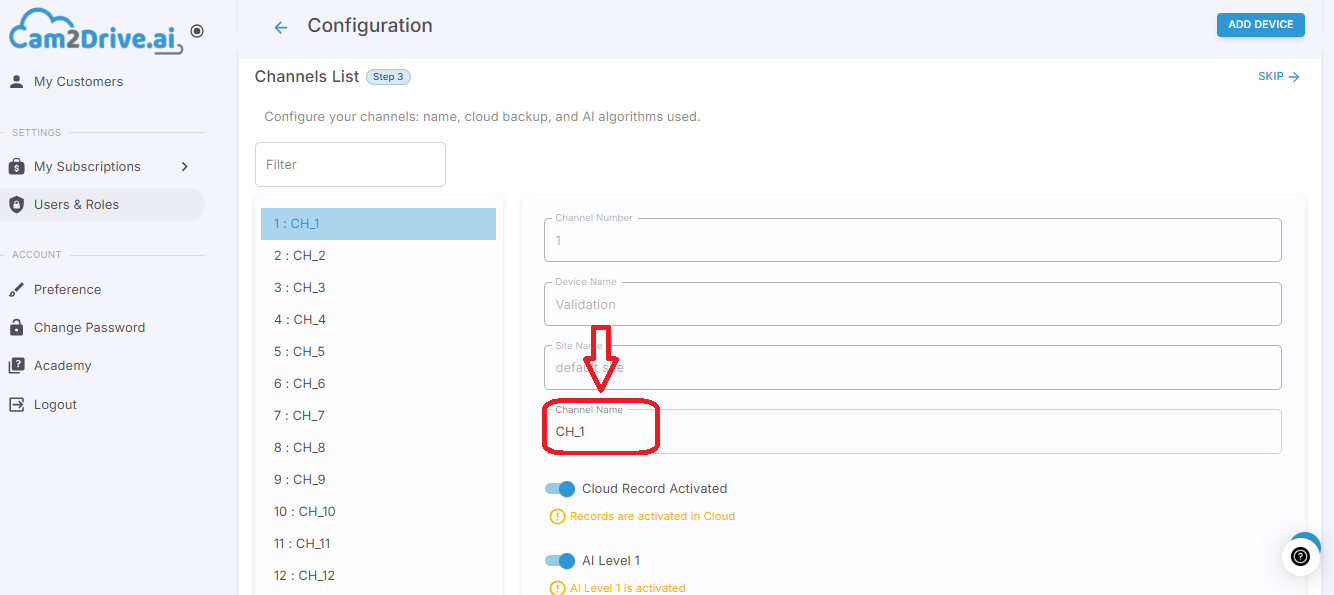
Task: Click the Users & Roles shield icon
Action: (x=16, y=204)
